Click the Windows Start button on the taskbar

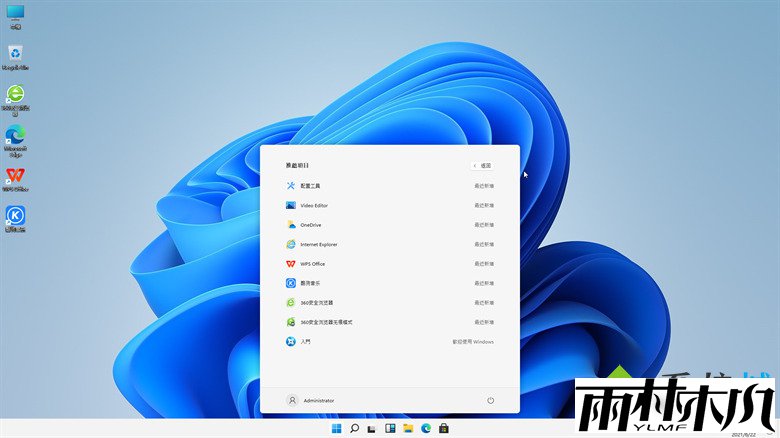coord(335,429)
